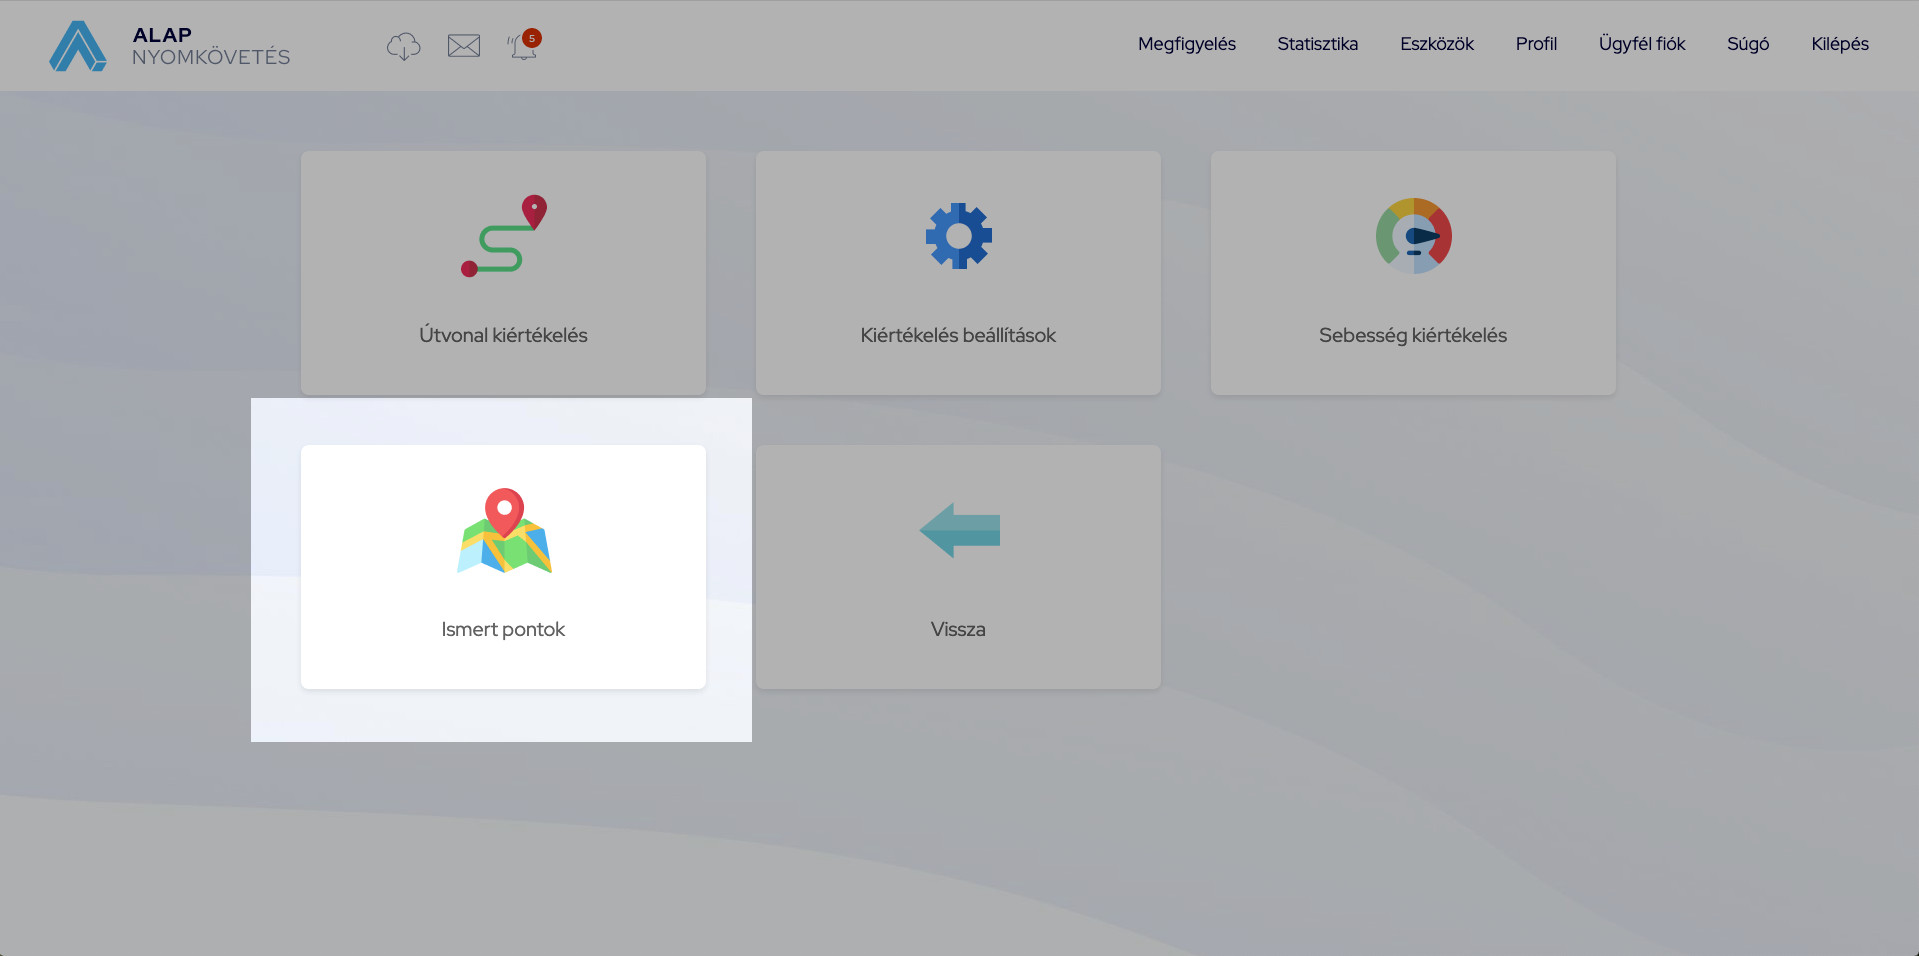Viewport: 1919px width, 956px height.
Task: Select the Útvonal kiértékelés label
Action: 503,335
